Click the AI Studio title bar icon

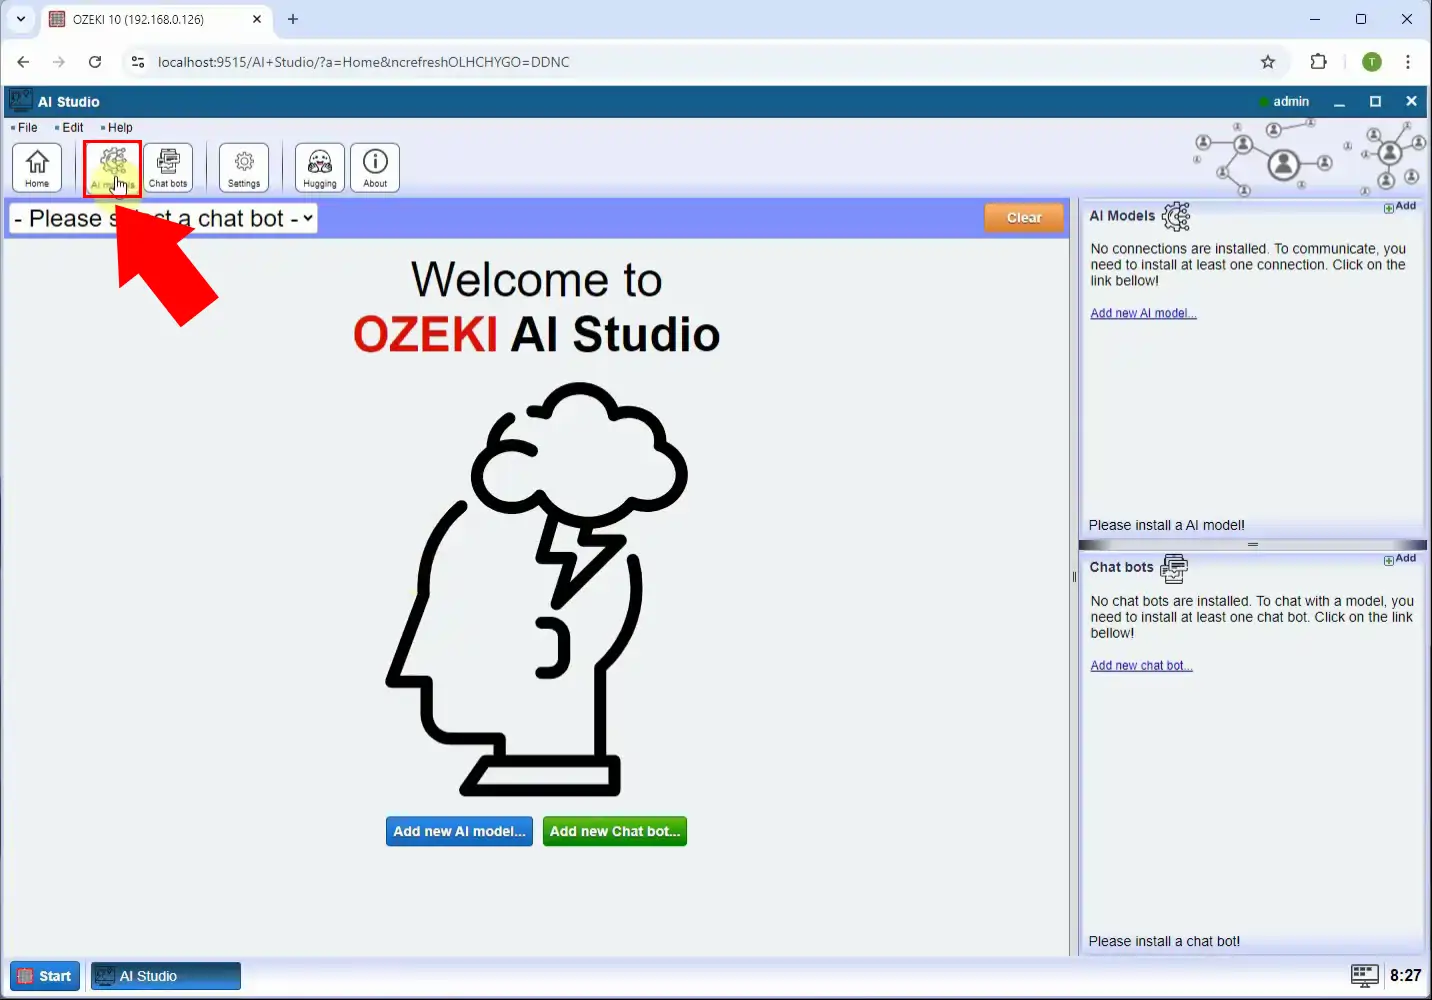20,101
